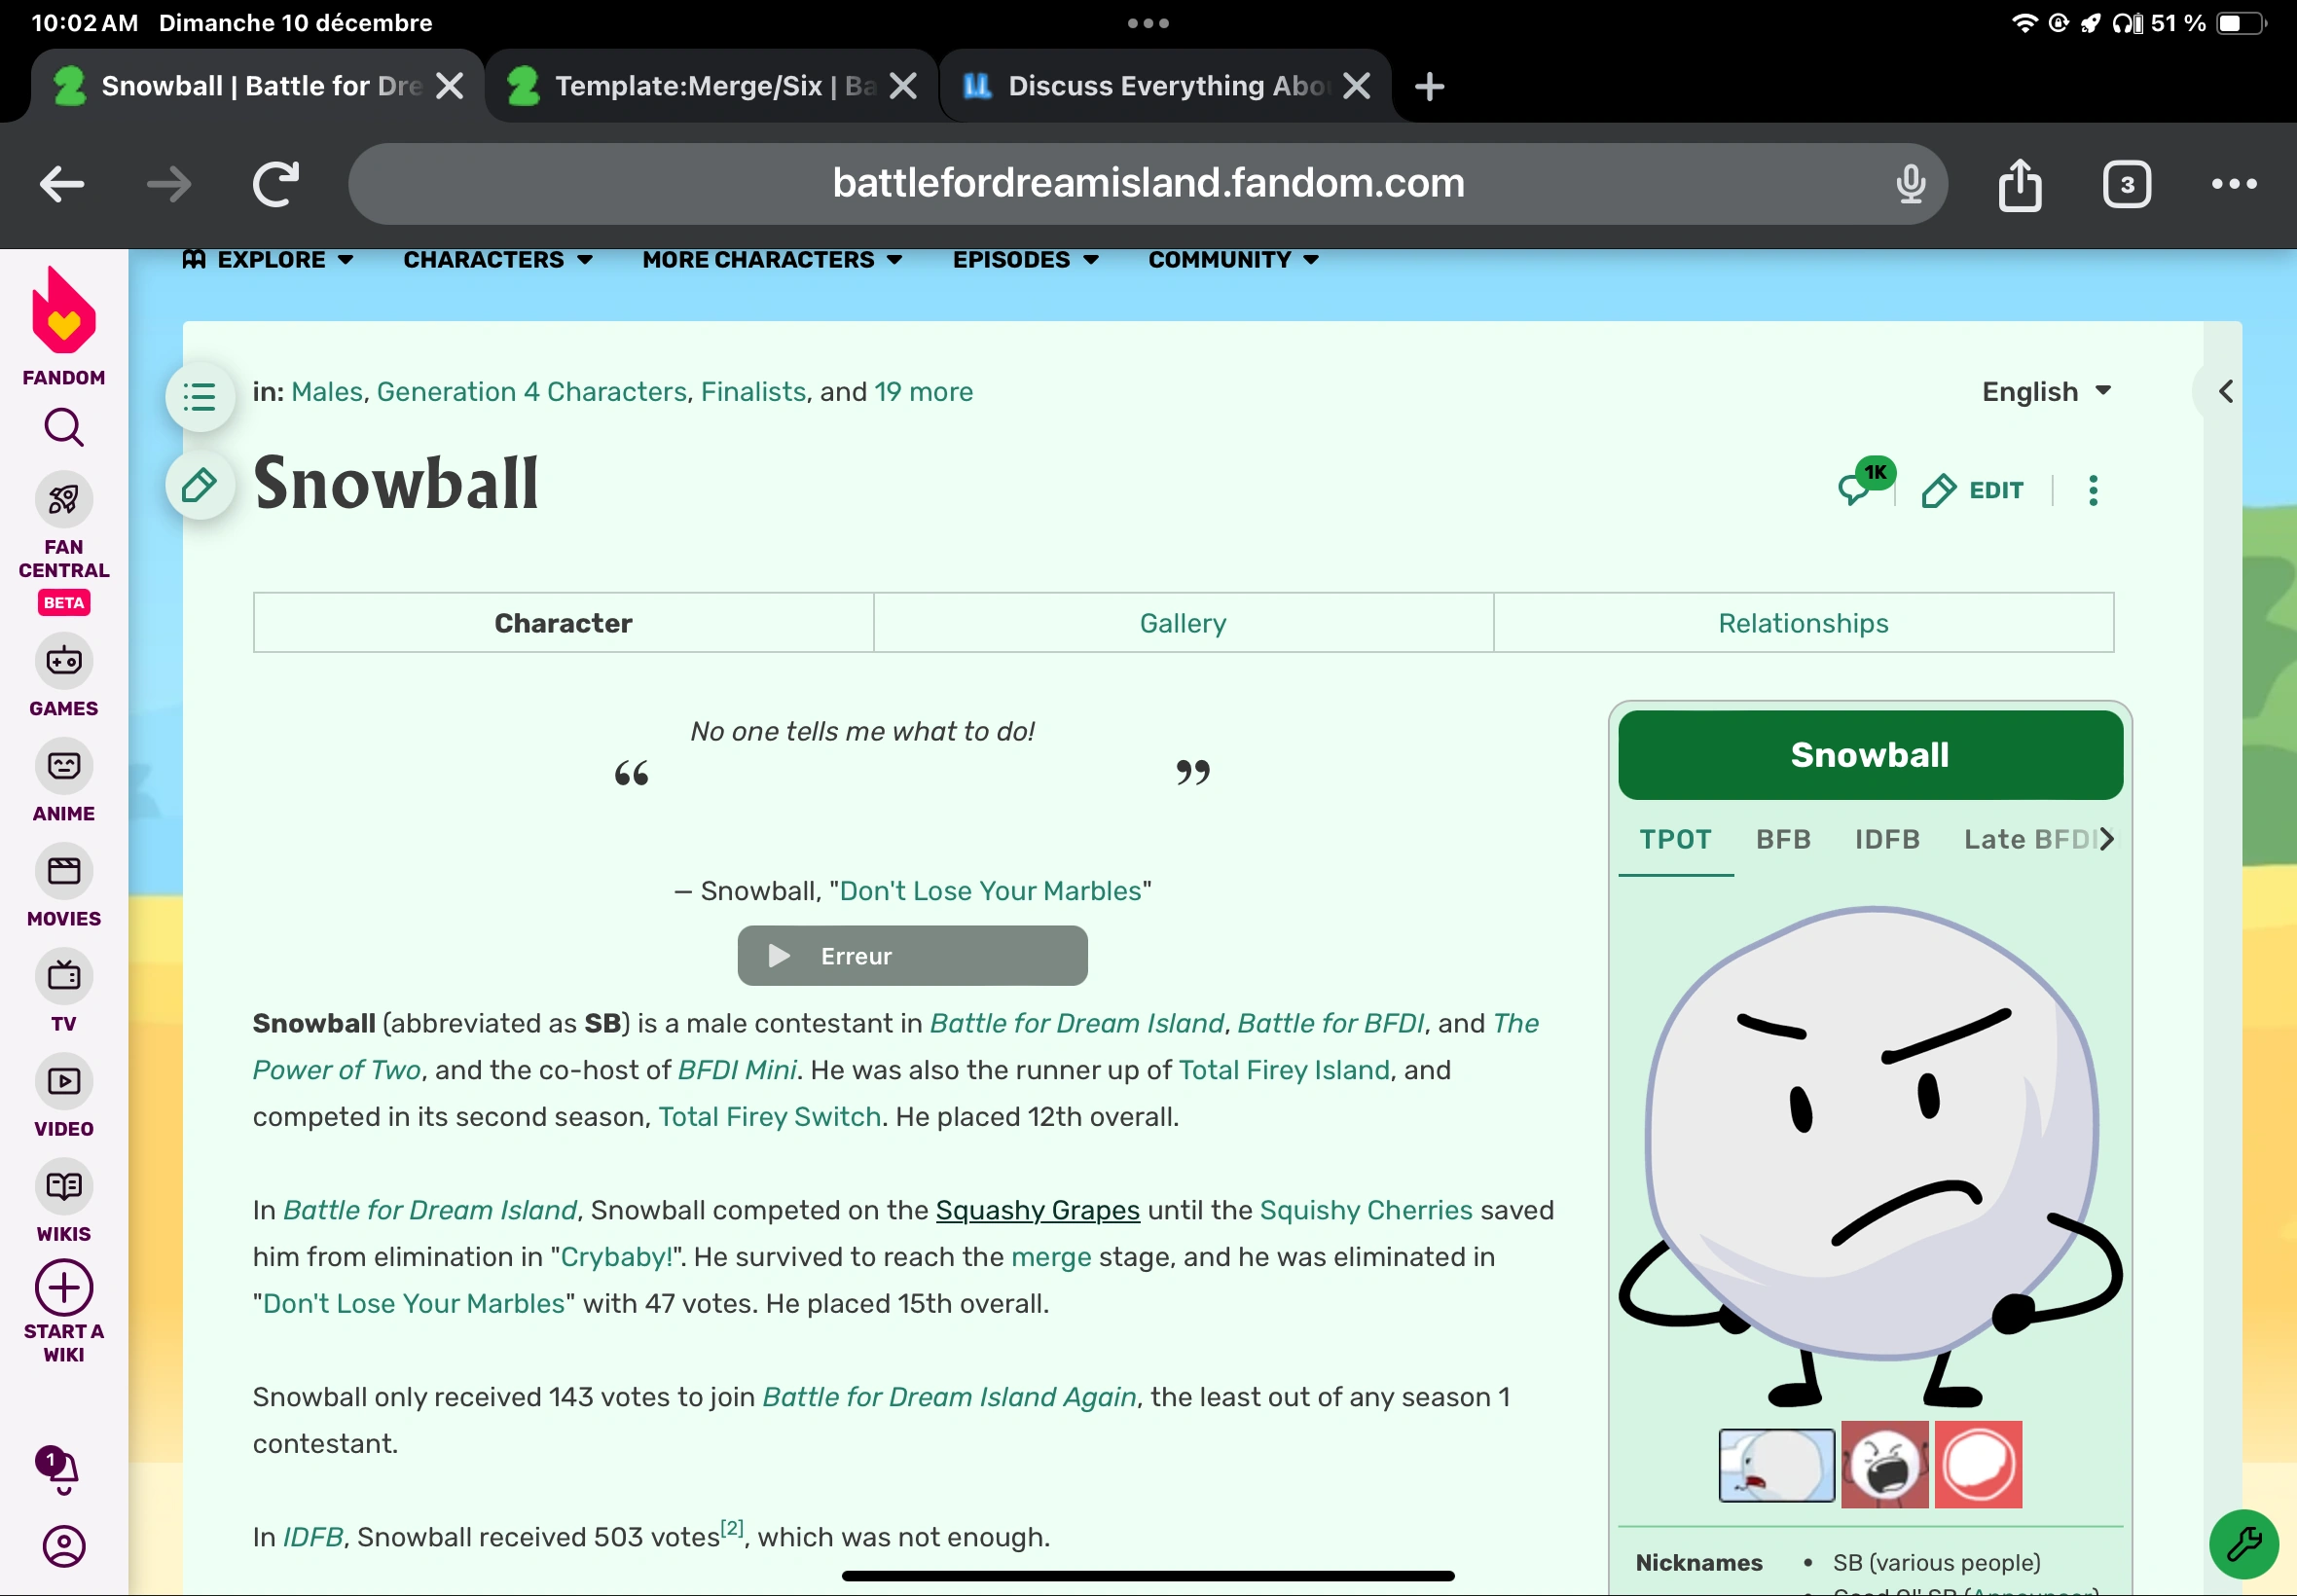
Task: Open the Don't Lose Your Marbles link
Action: 991,890
